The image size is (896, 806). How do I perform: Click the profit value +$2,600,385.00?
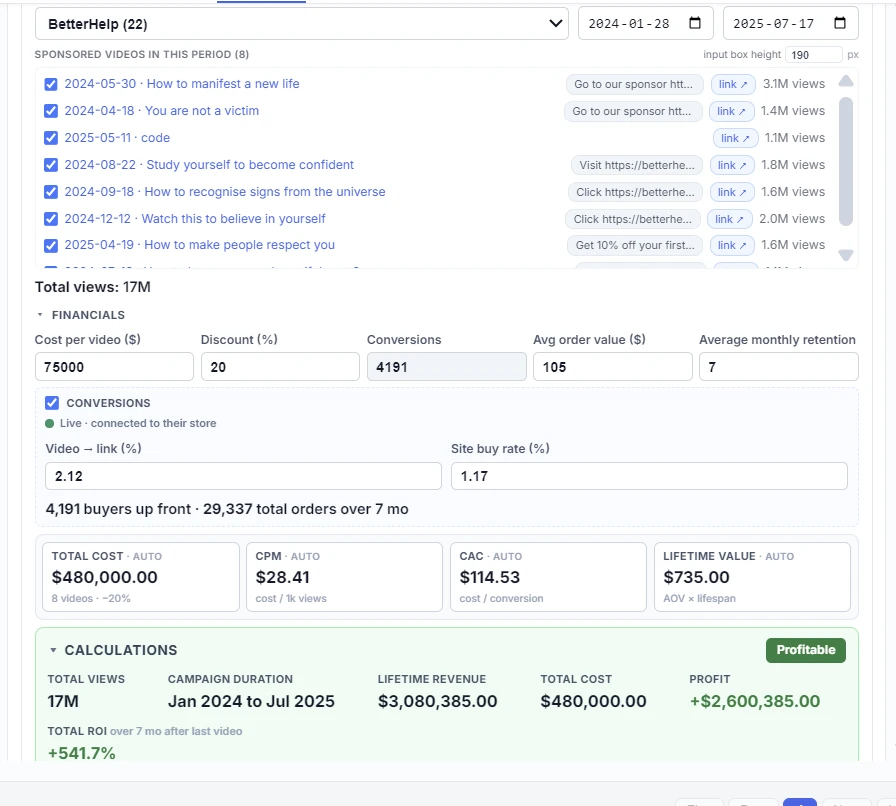click(755, 701)
